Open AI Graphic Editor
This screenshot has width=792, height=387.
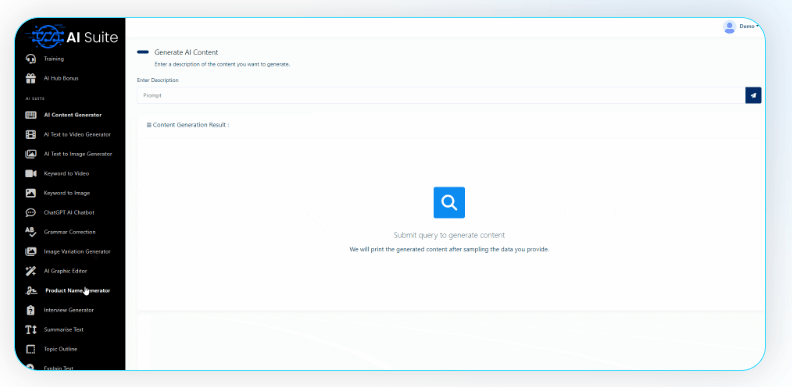click(x=66, y=271)
